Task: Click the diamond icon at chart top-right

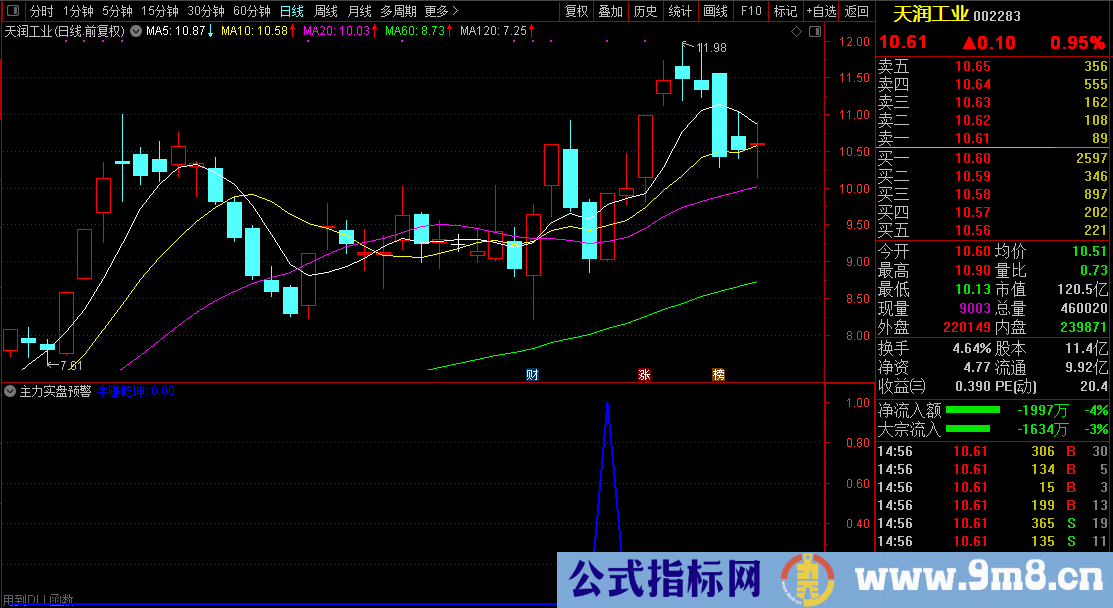Action: coord(796,32)
